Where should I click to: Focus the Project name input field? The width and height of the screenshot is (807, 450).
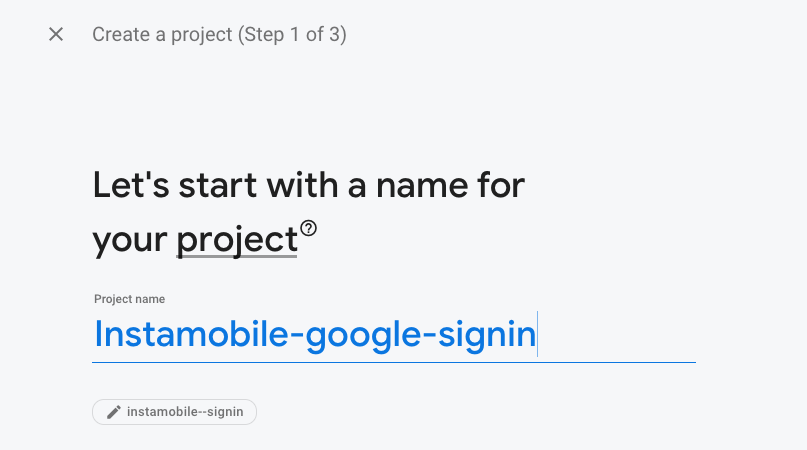click(393, 334)
